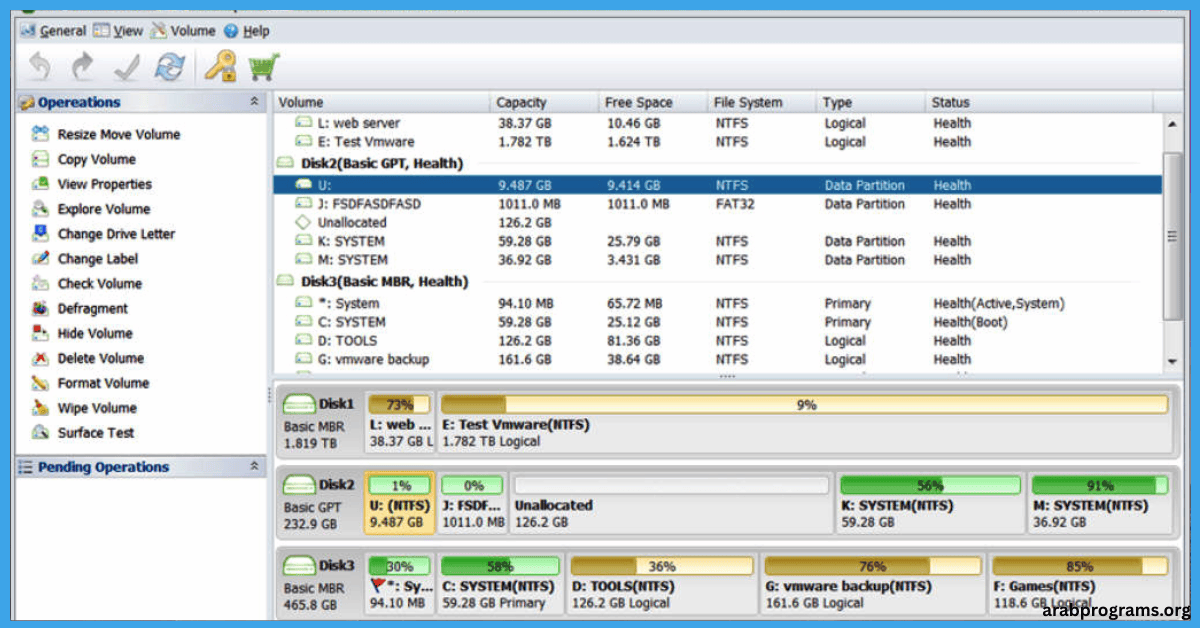Click the U: (NTFS) partition block on Disk2
The width and height of the screenshot is (1200, 628).
(400, 502)
